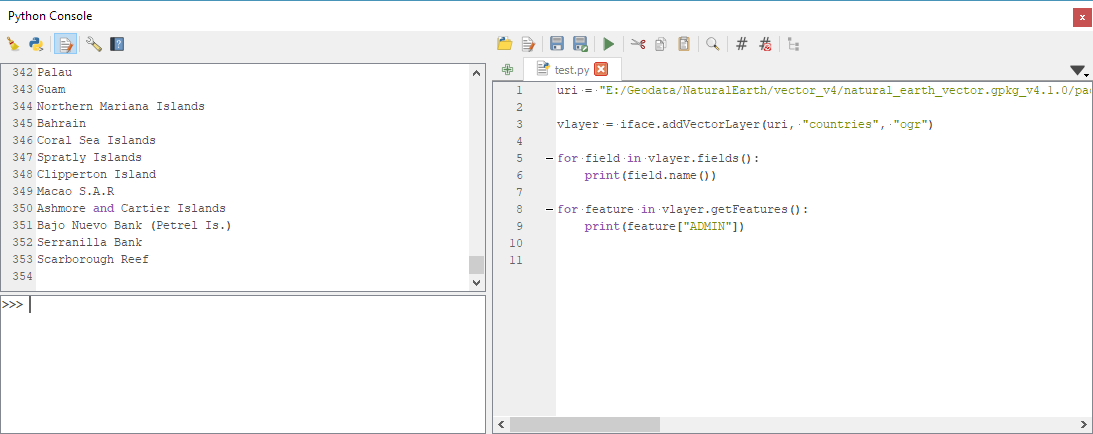Open script in external editor

point(528,45)
